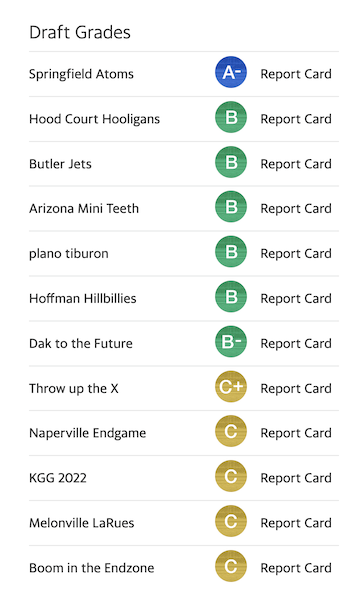Open Report Card for Arizona Mini Teeth
This screenshot has width=360, height=600.
[x=296, y=209]
